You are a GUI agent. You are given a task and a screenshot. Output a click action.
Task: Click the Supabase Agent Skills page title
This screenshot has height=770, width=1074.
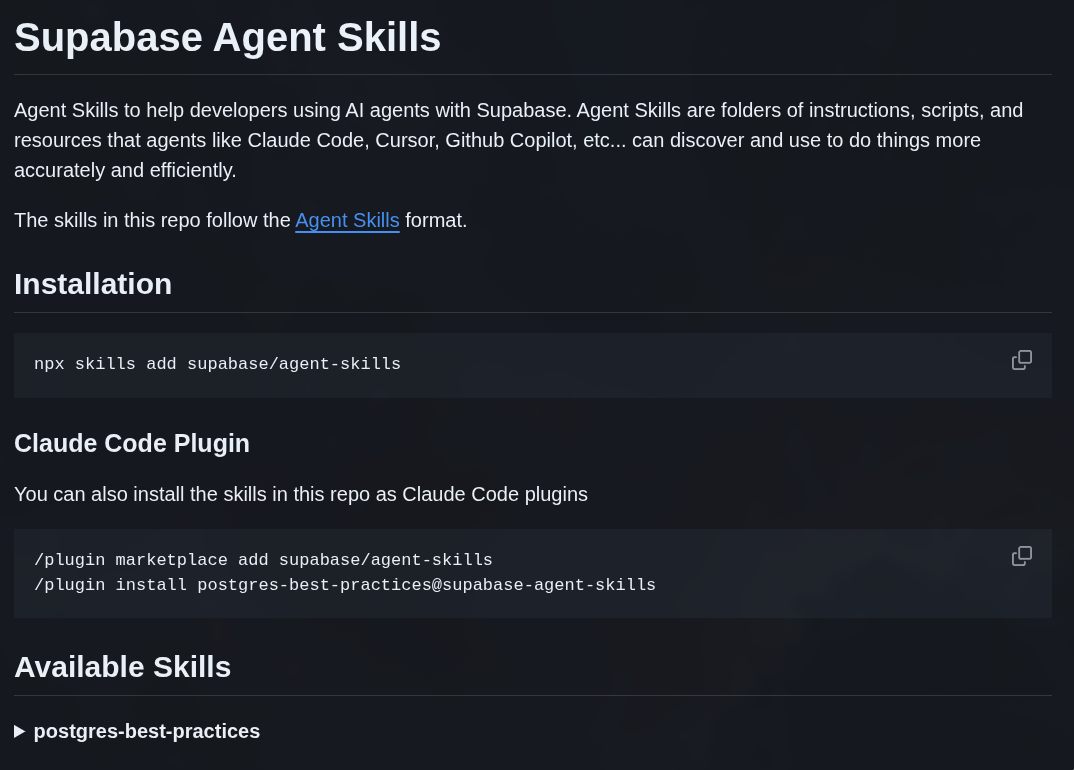pos(227,37)
